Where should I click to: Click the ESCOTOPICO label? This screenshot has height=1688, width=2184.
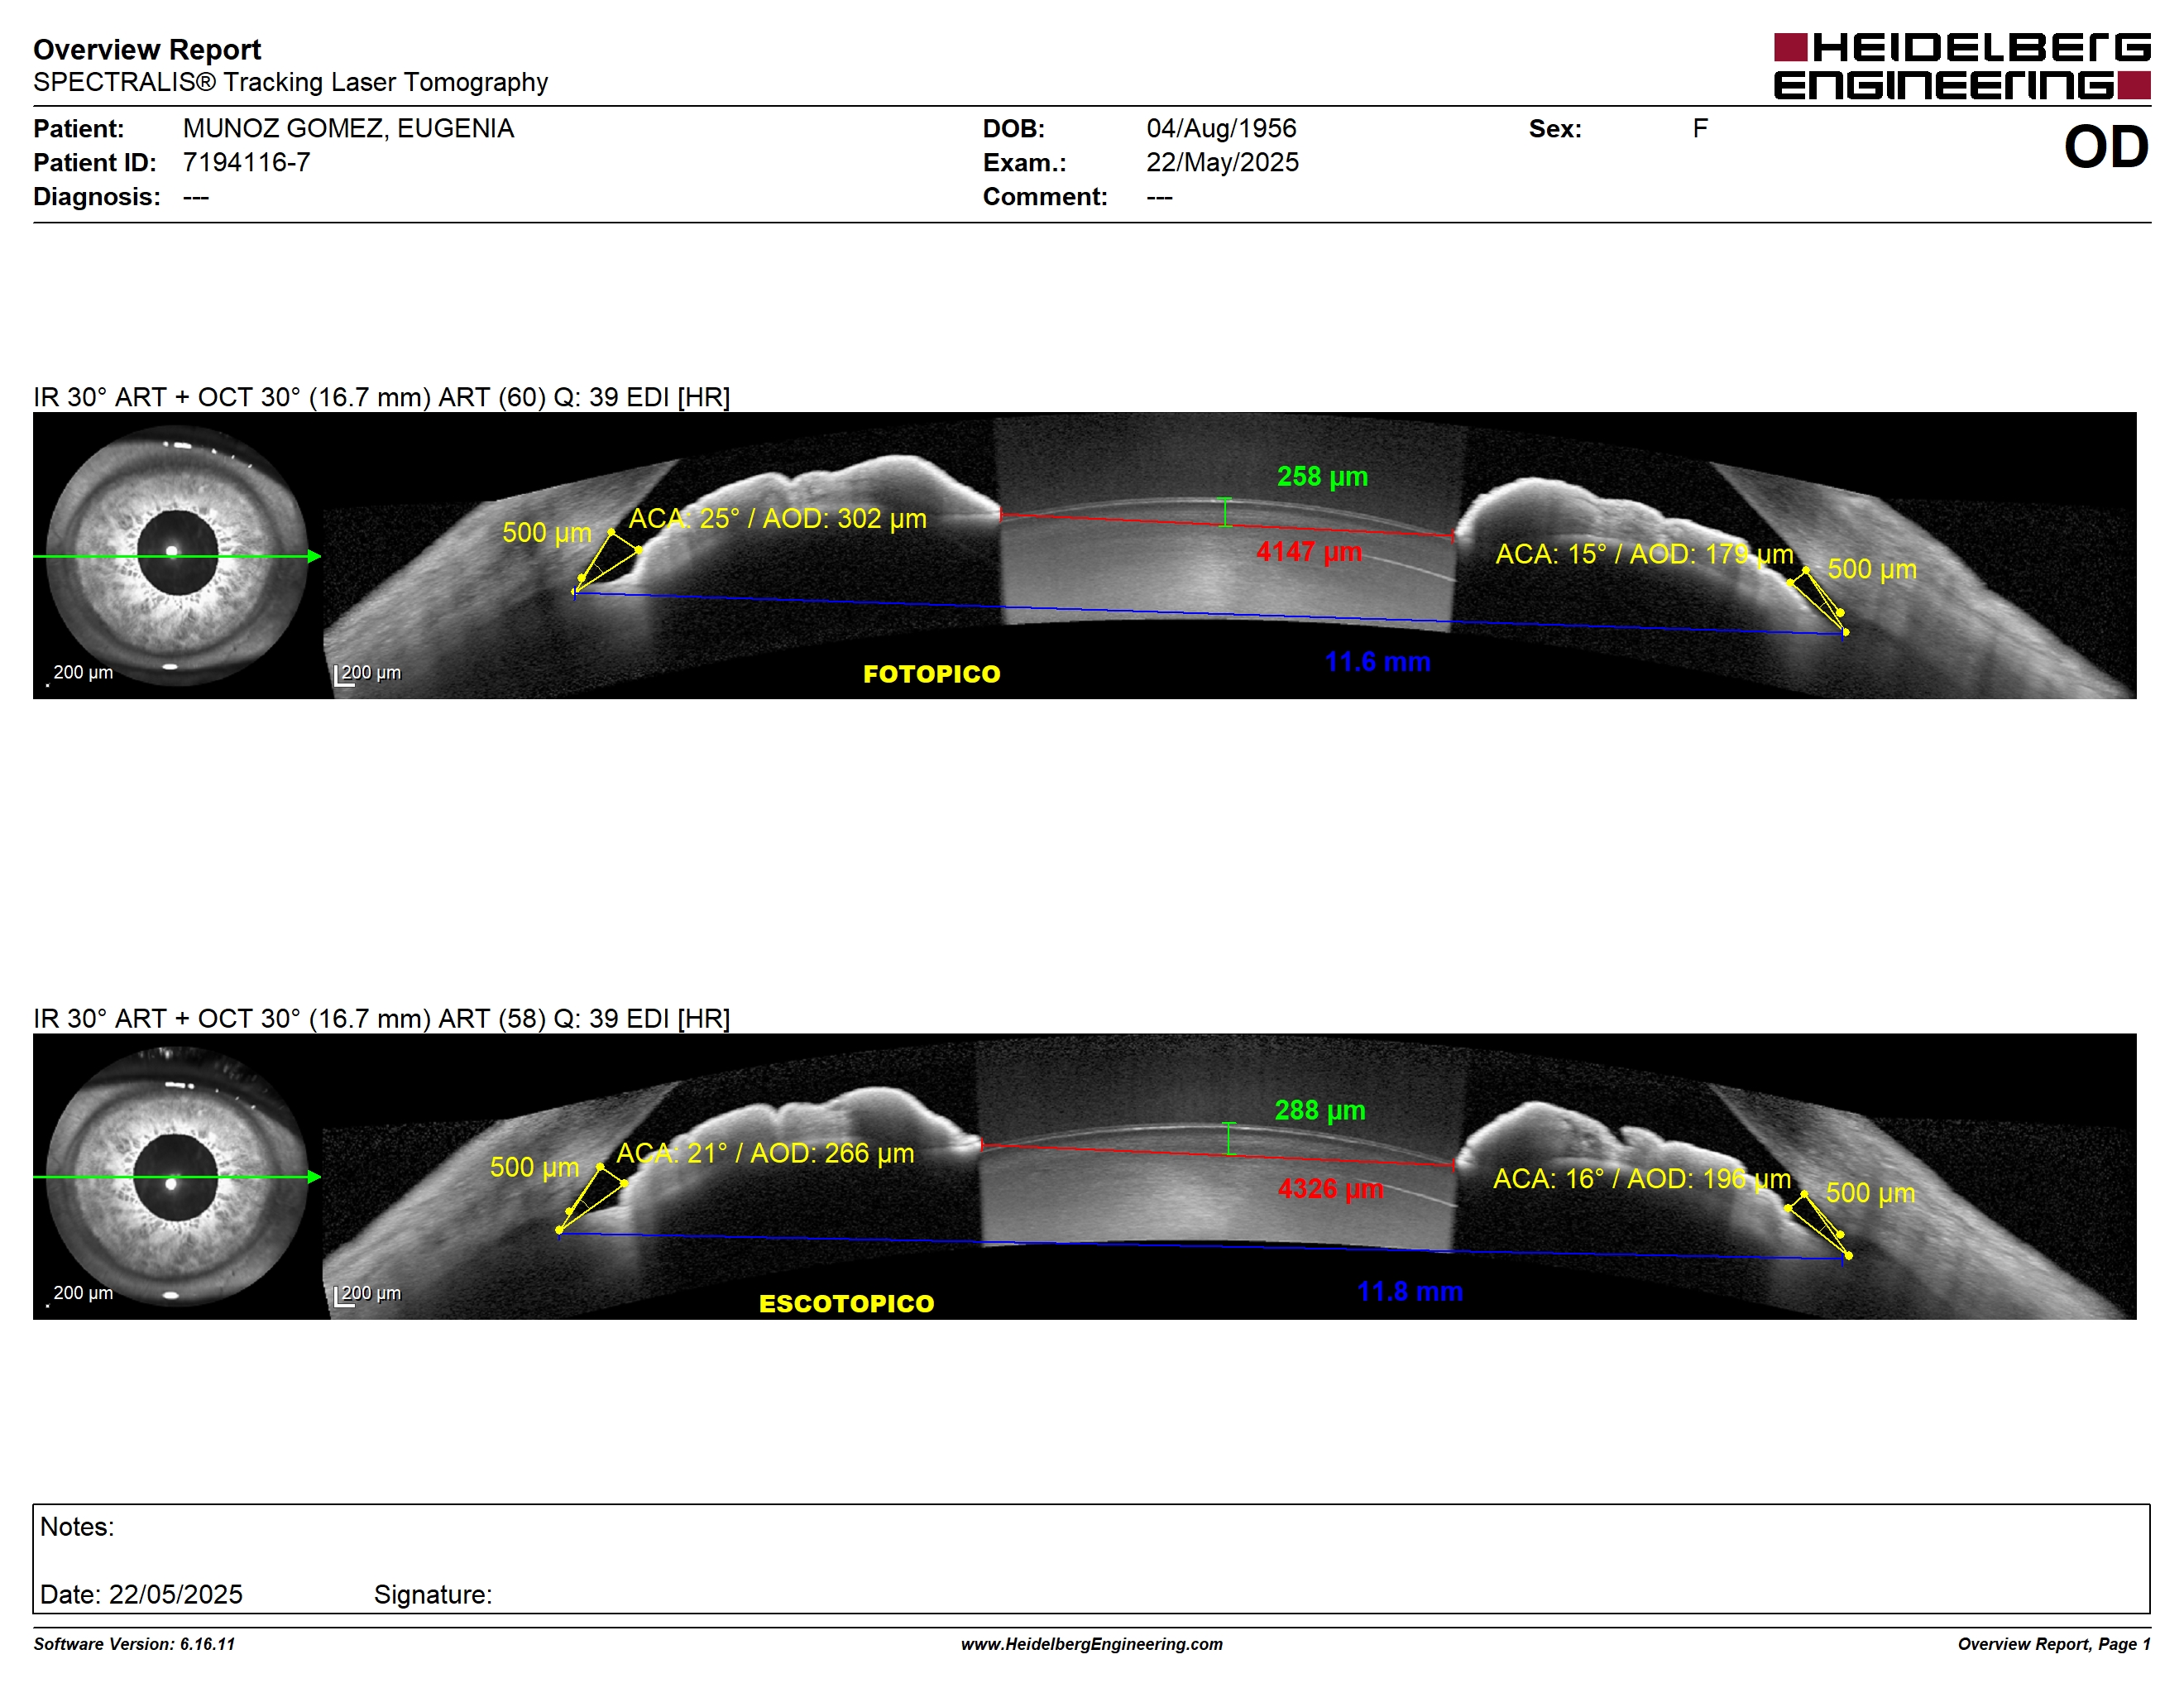pos(846,1303)
